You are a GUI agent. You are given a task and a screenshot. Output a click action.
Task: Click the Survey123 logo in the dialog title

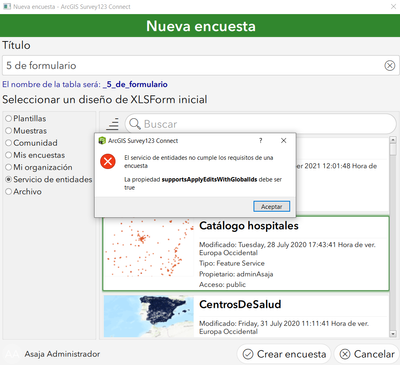102,141
